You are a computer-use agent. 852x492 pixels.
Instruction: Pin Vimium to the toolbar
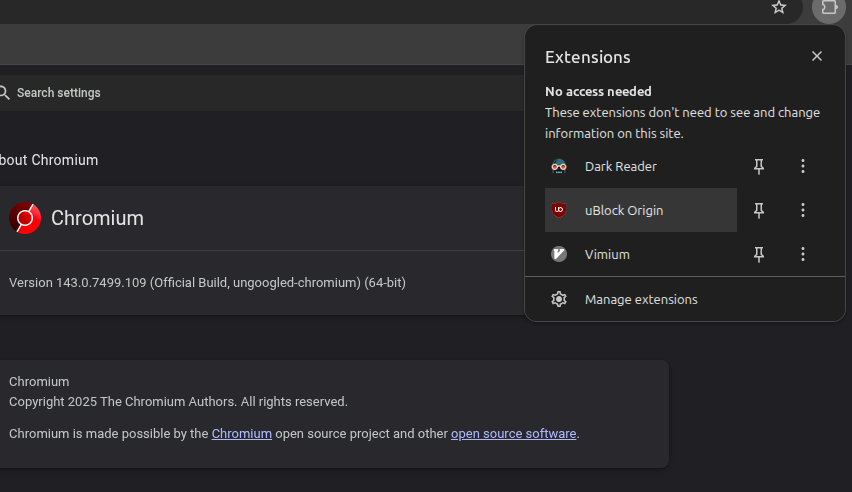click(759, 254)
